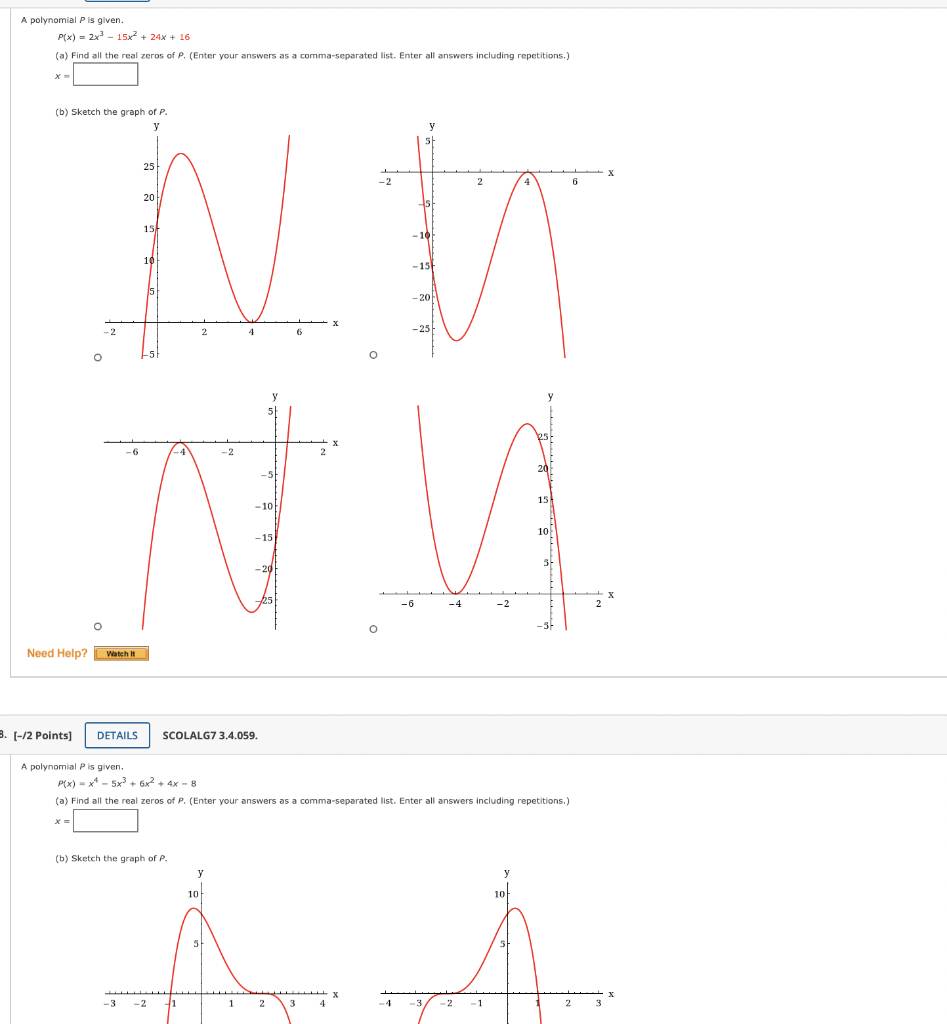Open DETAILS for problem 3.4.059
This screenshot has height=1024, width=947.
(x=117, y=735)
